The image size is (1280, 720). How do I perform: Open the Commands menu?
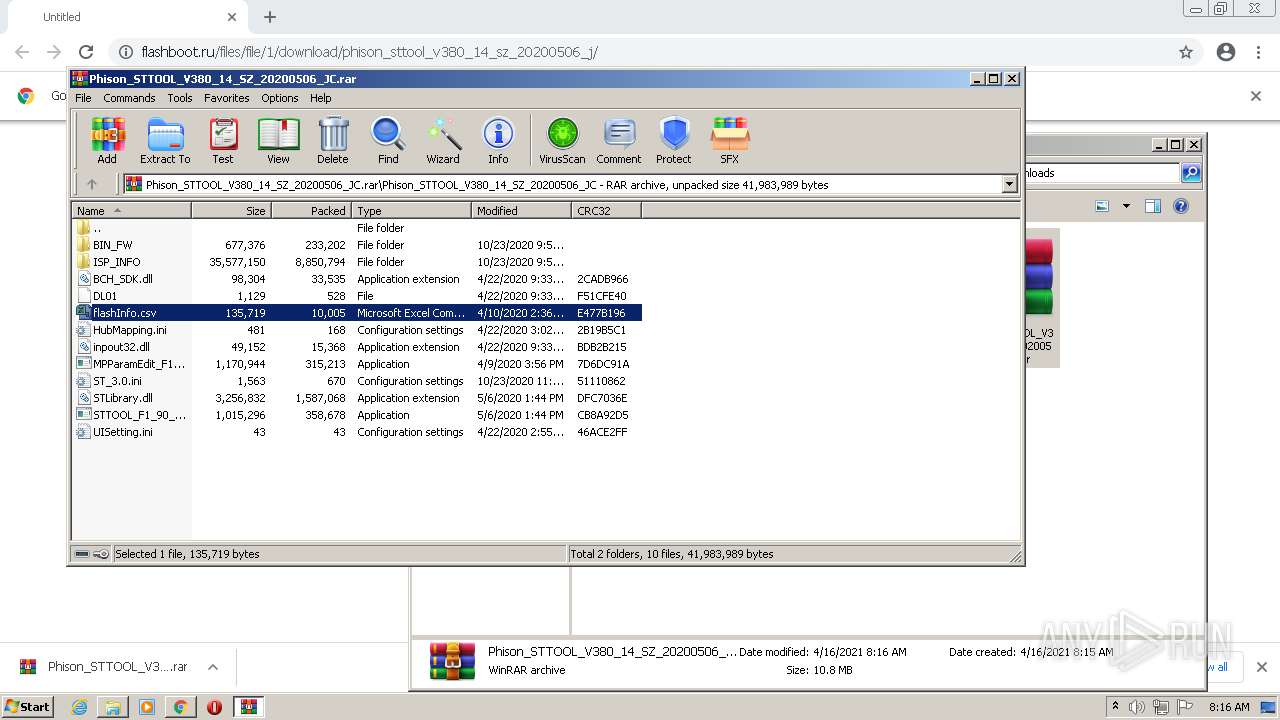pyautogui.click(x=129, y=98)
